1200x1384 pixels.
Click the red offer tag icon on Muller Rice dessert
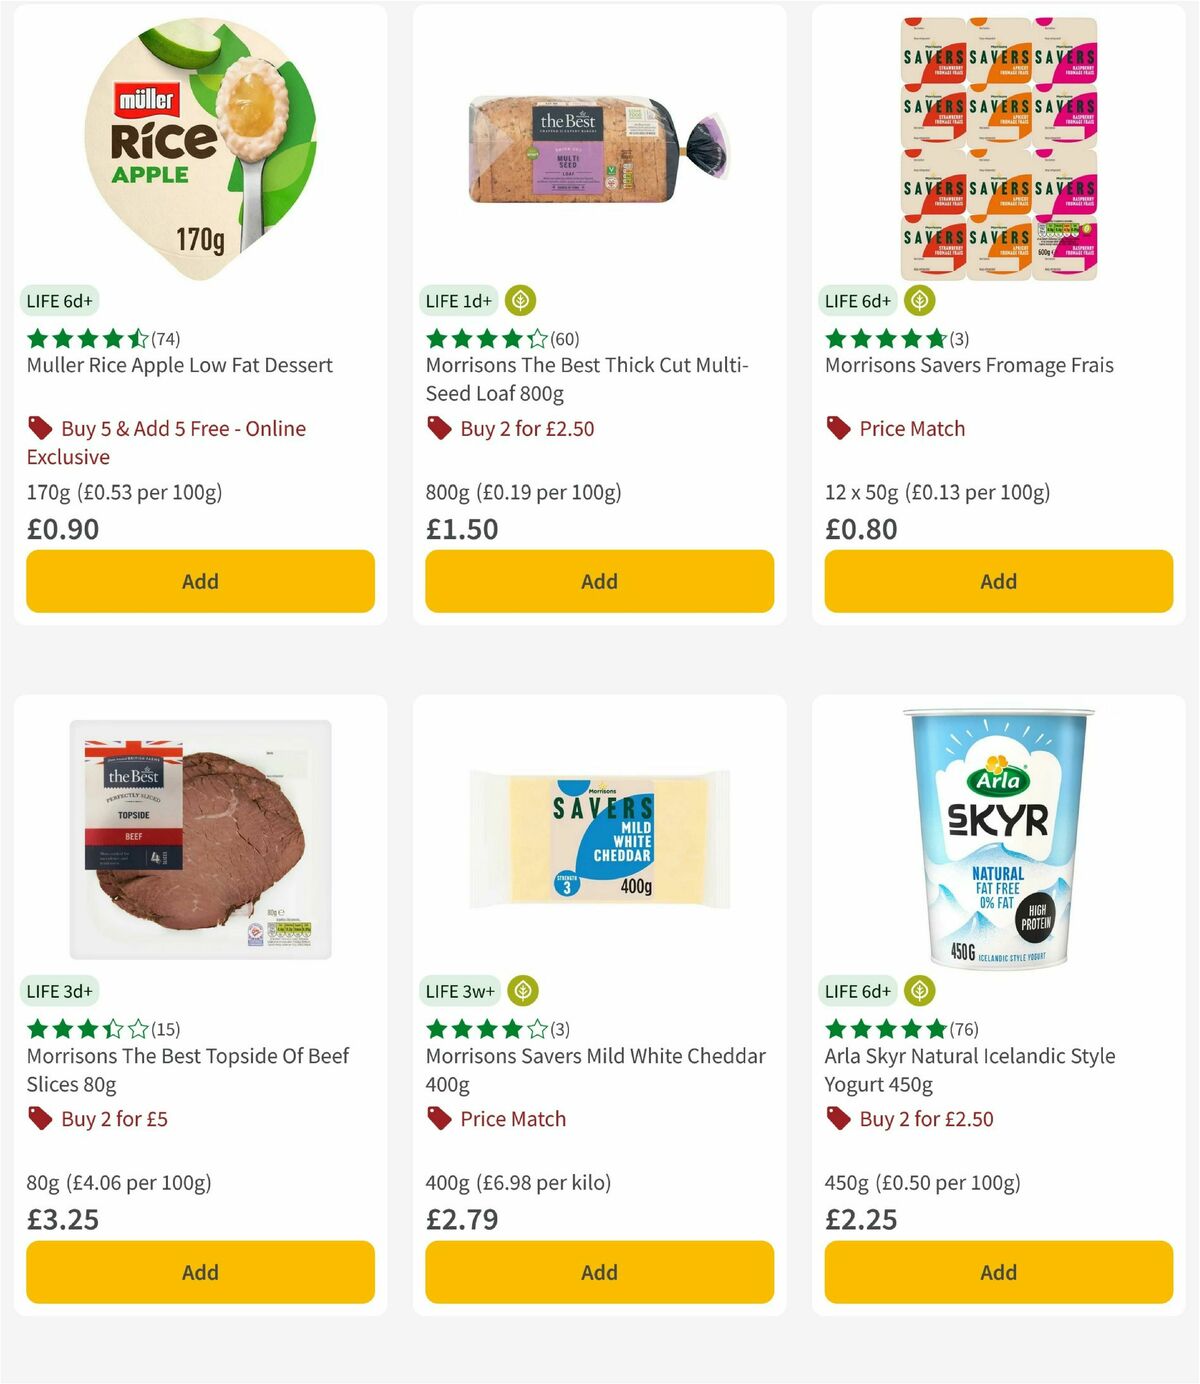click(x=40, y=428)
